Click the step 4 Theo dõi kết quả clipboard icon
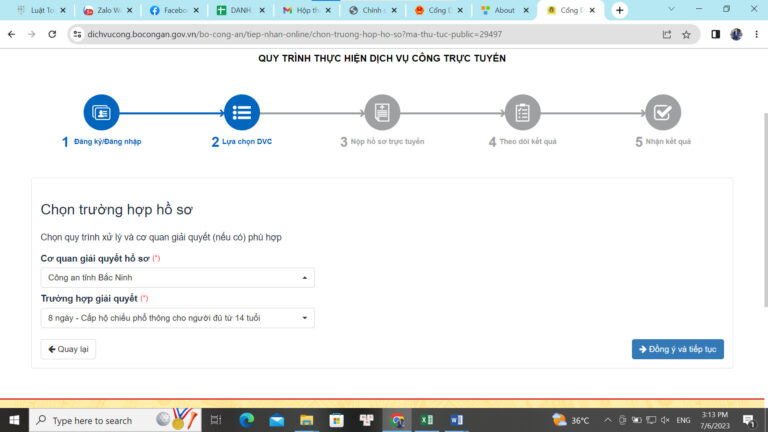The height and width of the screenshot is (432, 768). click(523, 113)
